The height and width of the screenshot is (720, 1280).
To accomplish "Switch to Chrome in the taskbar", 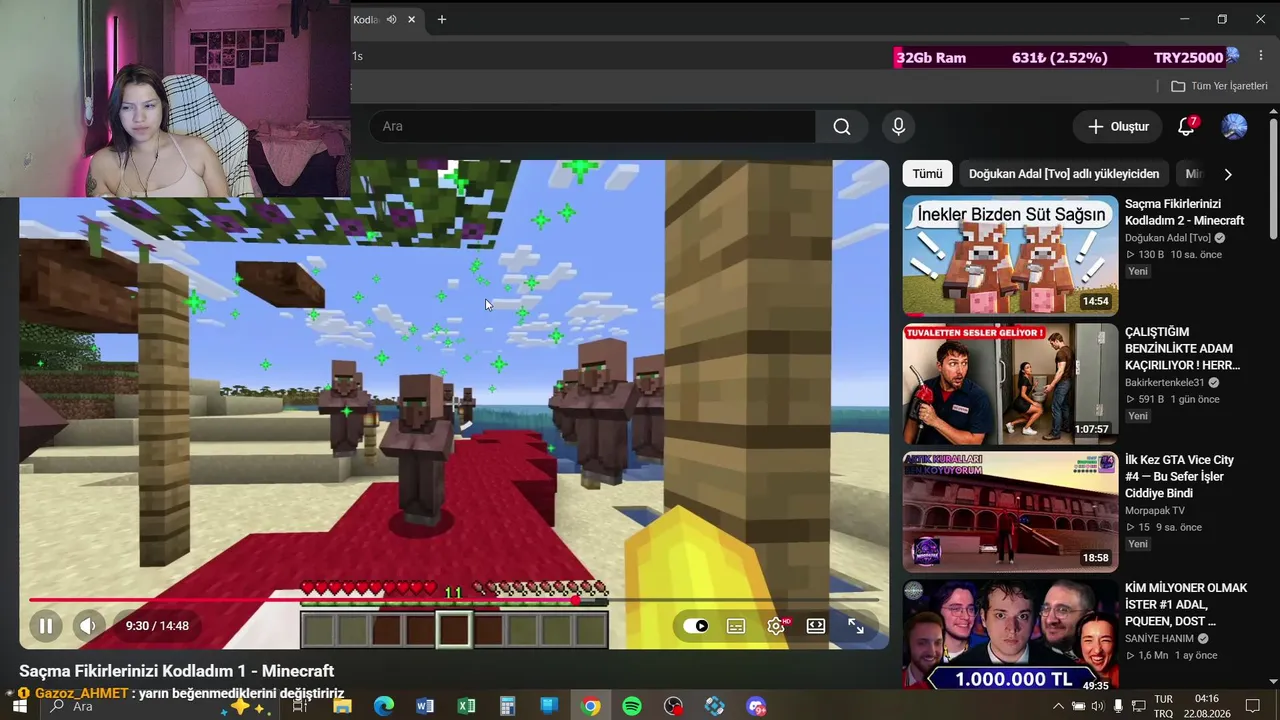I will pyautogui.click(x=591, y=706).
